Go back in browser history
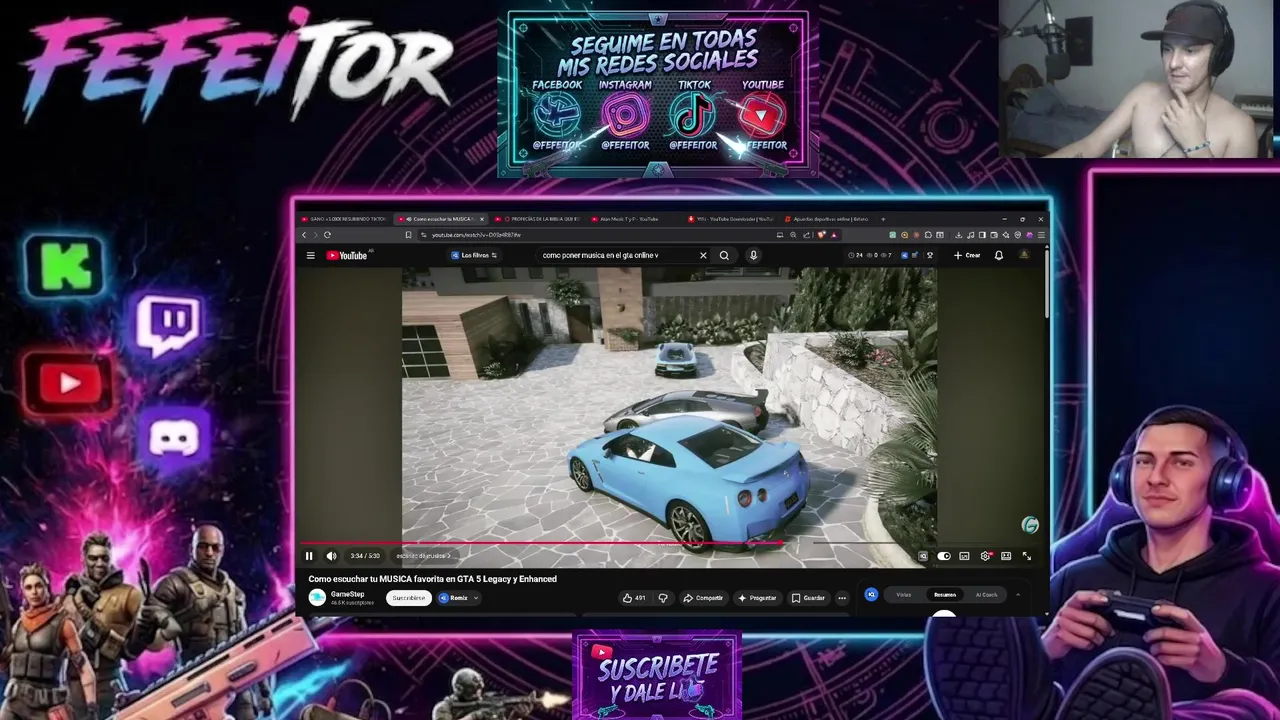The height and width of the screenshot is (720, 1280). coord(304,235)
